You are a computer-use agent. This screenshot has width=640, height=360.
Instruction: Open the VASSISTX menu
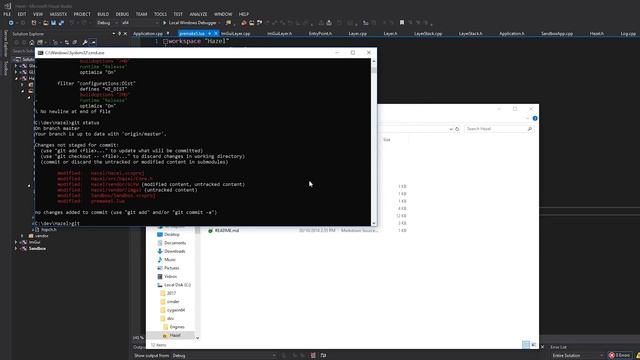click(x=58, y=14)
